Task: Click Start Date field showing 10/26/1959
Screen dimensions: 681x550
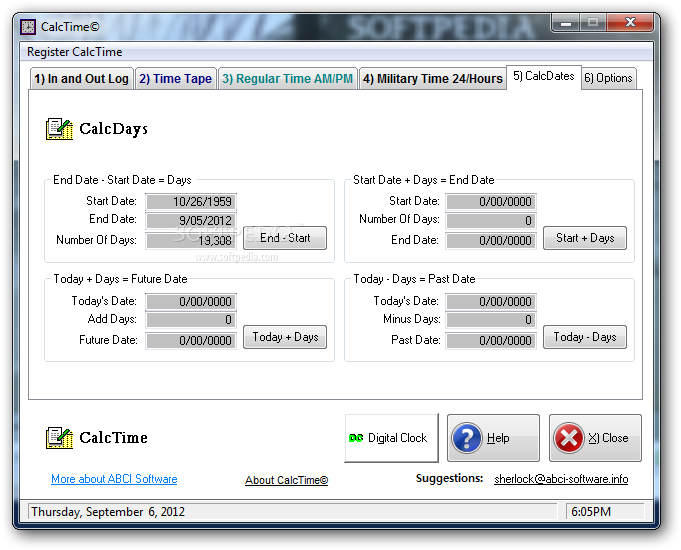Action: pyautogui.click(x=191, y=202)
